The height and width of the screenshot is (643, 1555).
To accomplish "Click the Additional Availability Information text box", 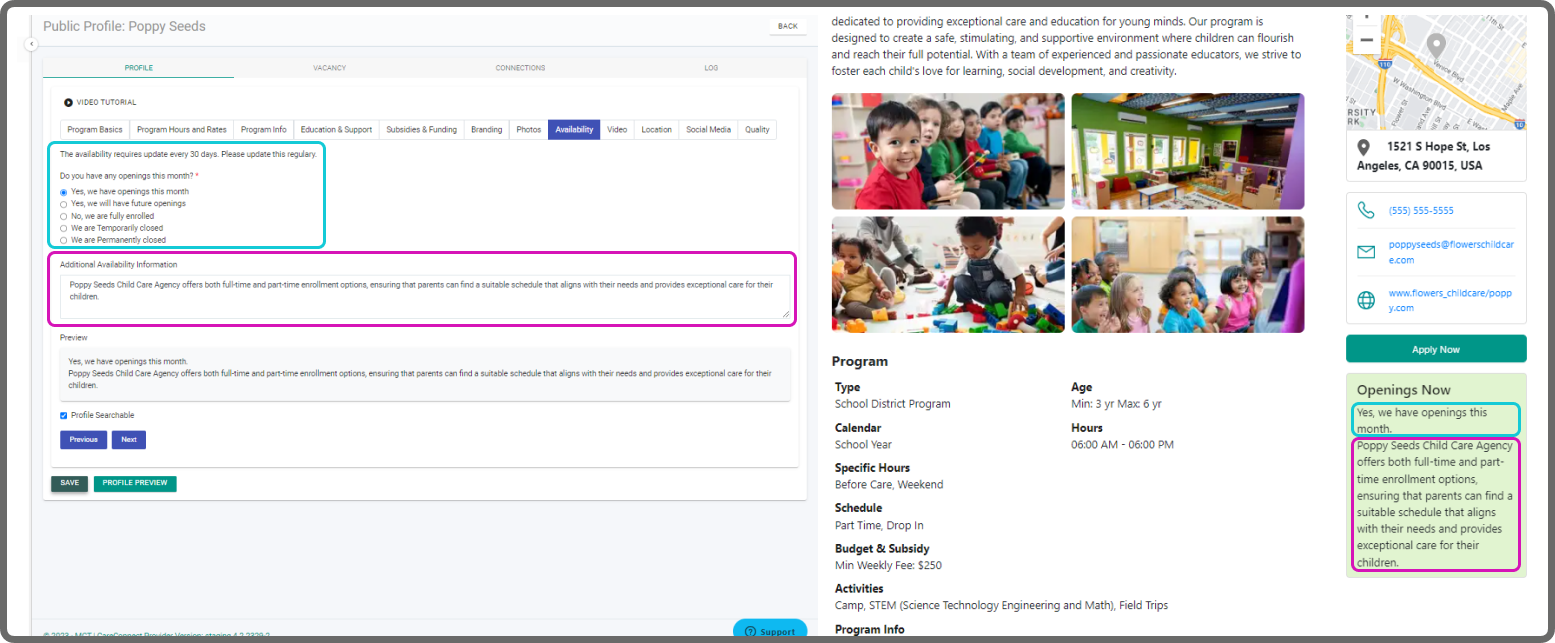I will (x=425, y=297).
